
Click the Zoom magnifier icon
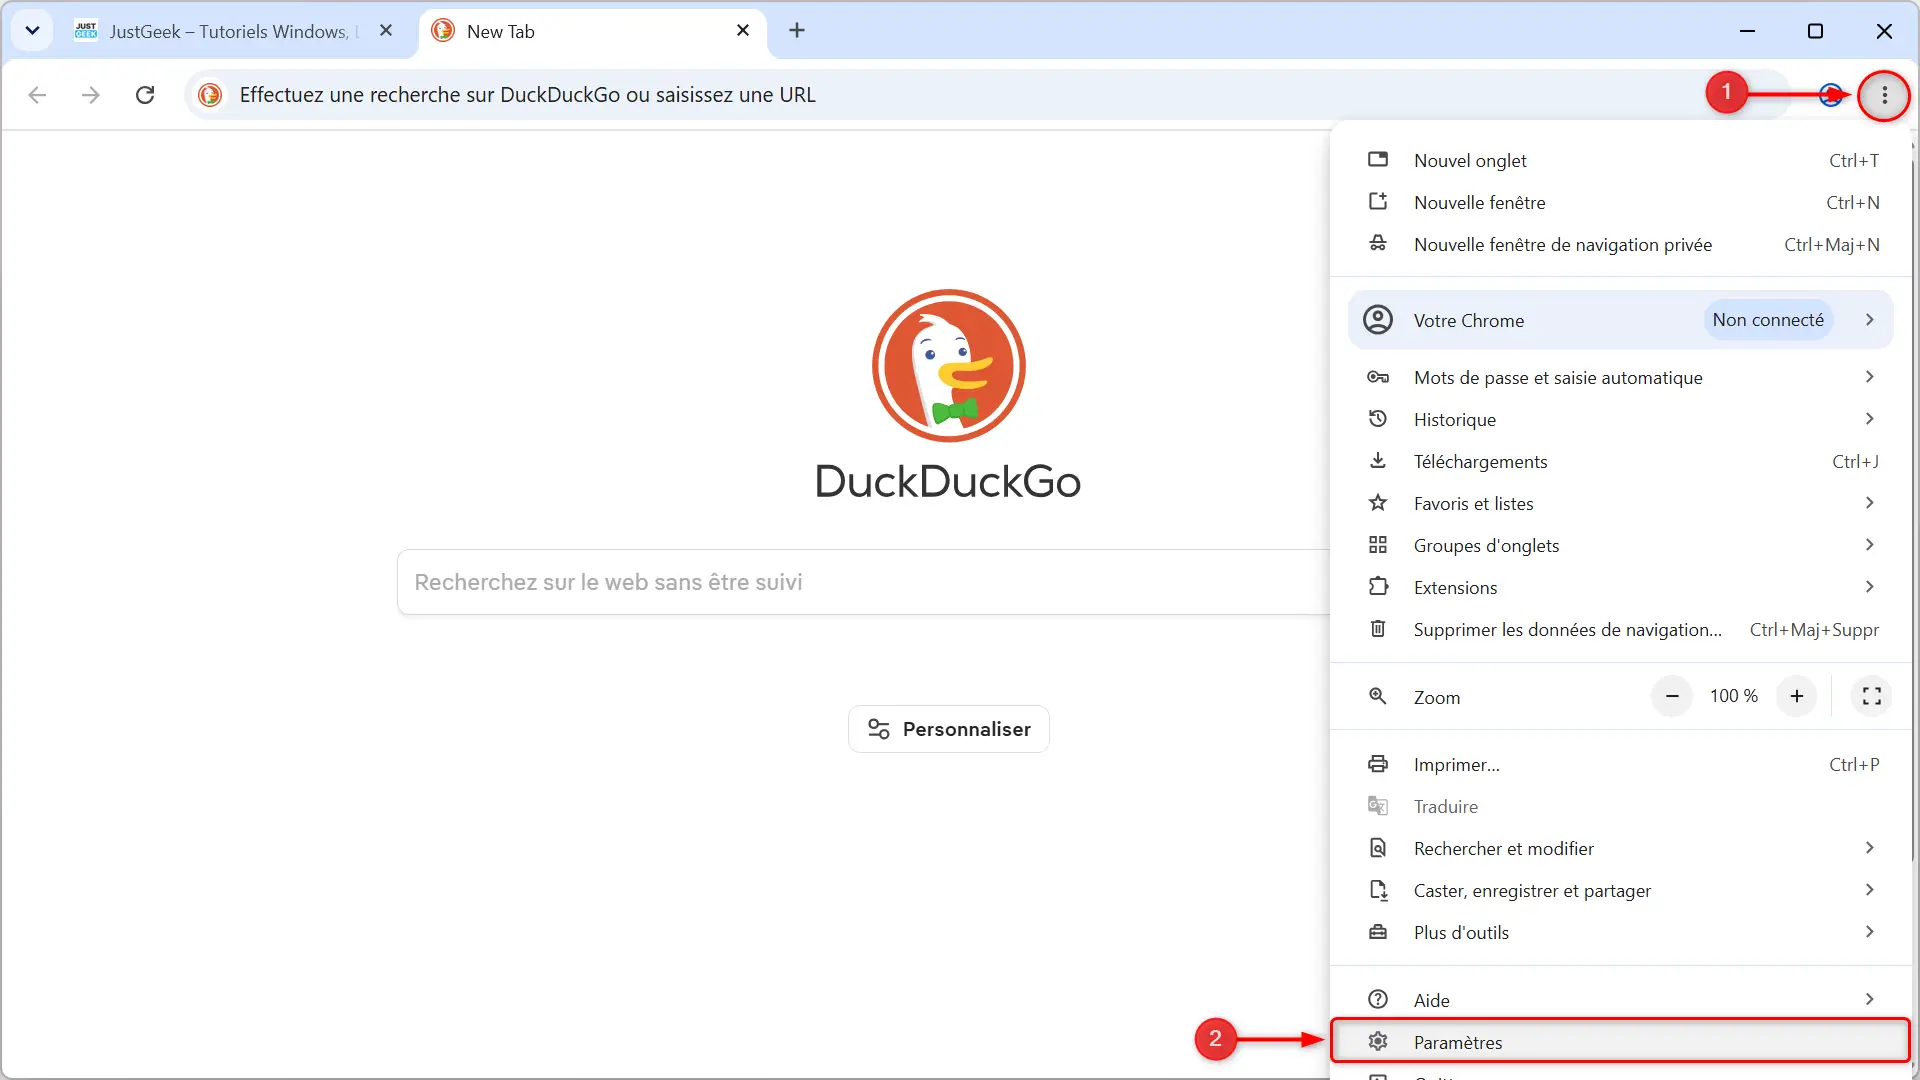pyautogui.click(x=1378, y=696)
